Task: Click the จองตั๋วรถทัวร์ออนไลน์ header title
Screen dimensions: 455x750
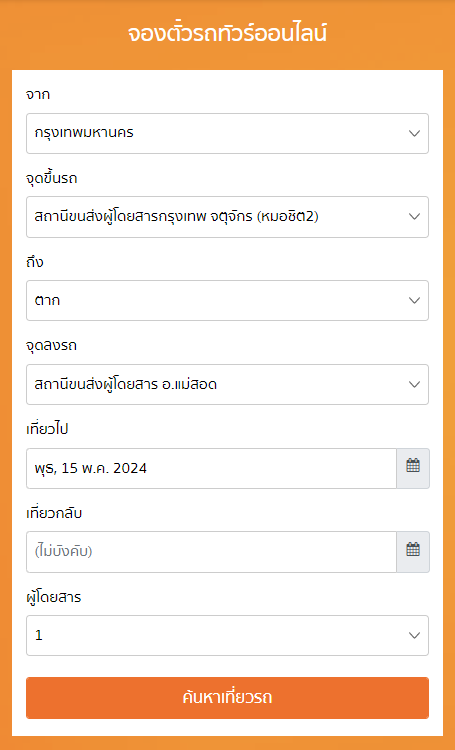Action: click(x=227, y=34)
